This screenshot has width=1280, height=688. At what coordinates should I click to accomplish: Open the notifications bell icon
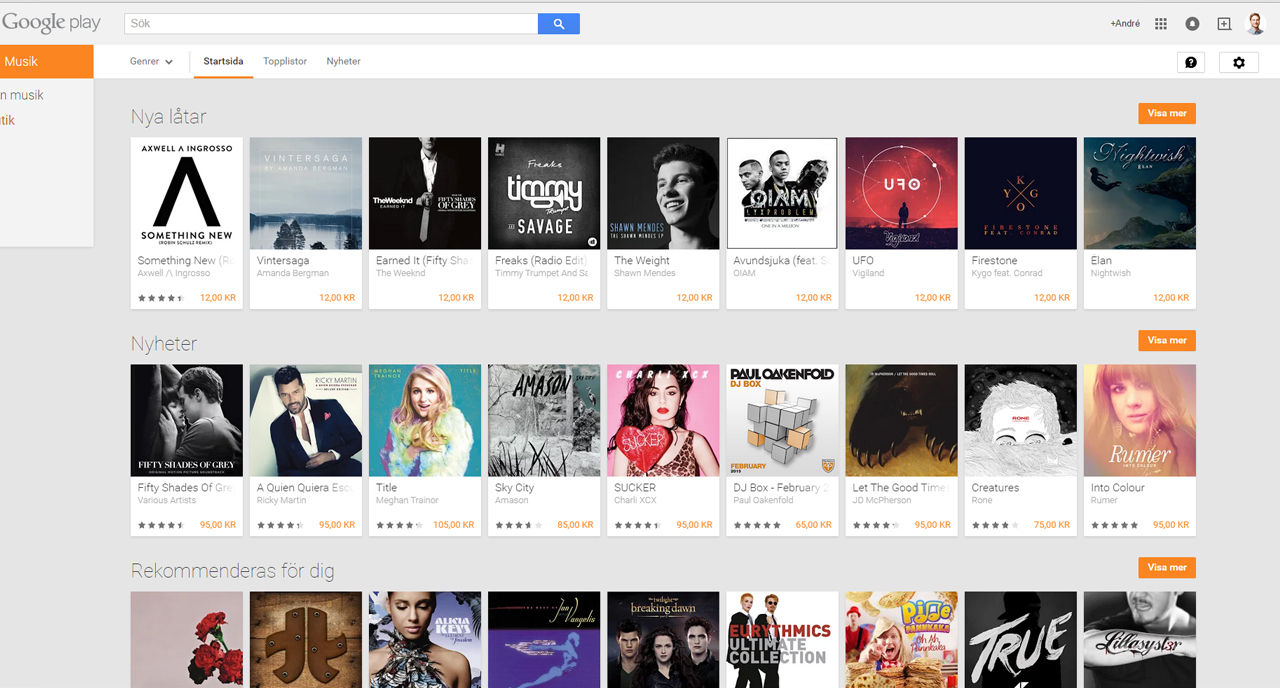click(x=1192, y=24)
